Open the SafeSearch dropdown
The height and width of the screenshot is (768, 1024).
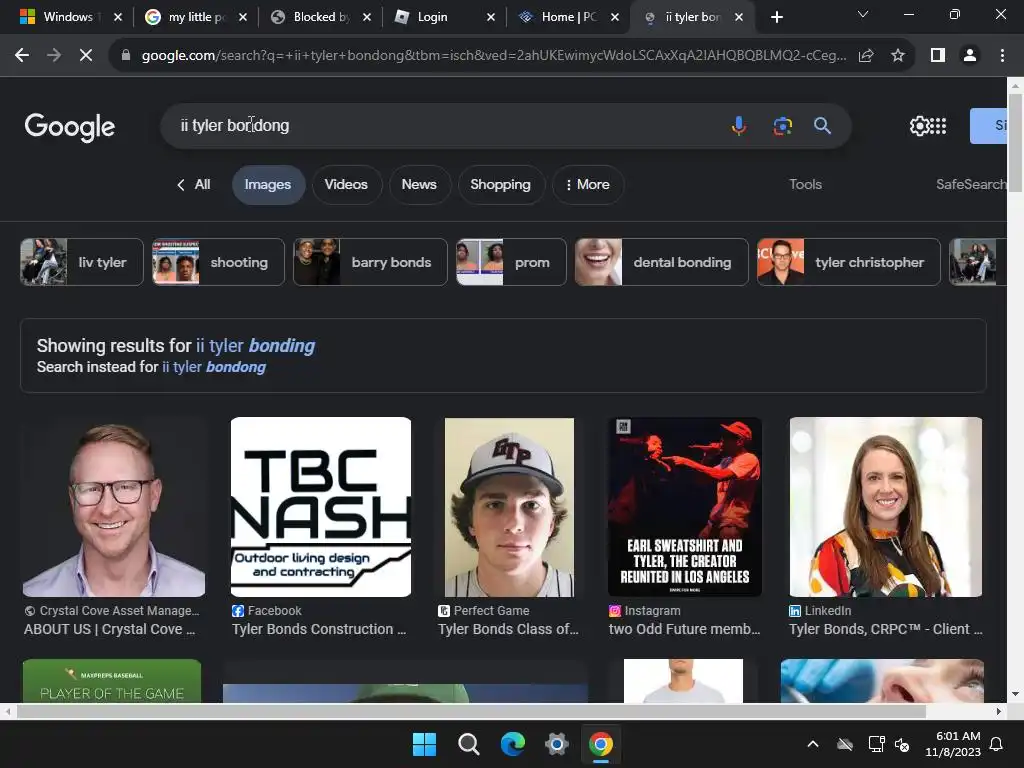click(x=970, y=185)
